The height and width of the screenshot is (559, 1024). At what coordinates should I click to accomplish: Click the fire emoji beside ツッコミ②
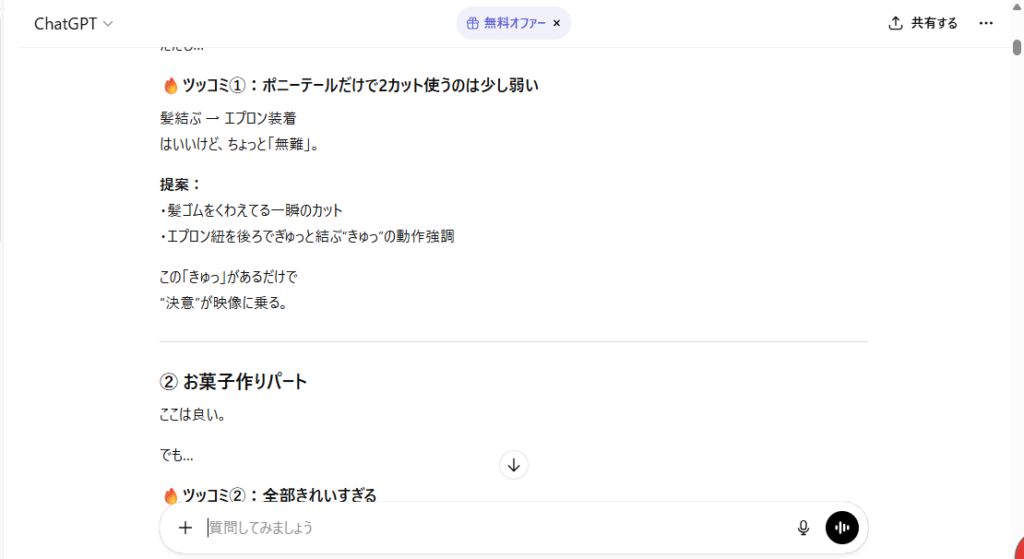point(170,495)
